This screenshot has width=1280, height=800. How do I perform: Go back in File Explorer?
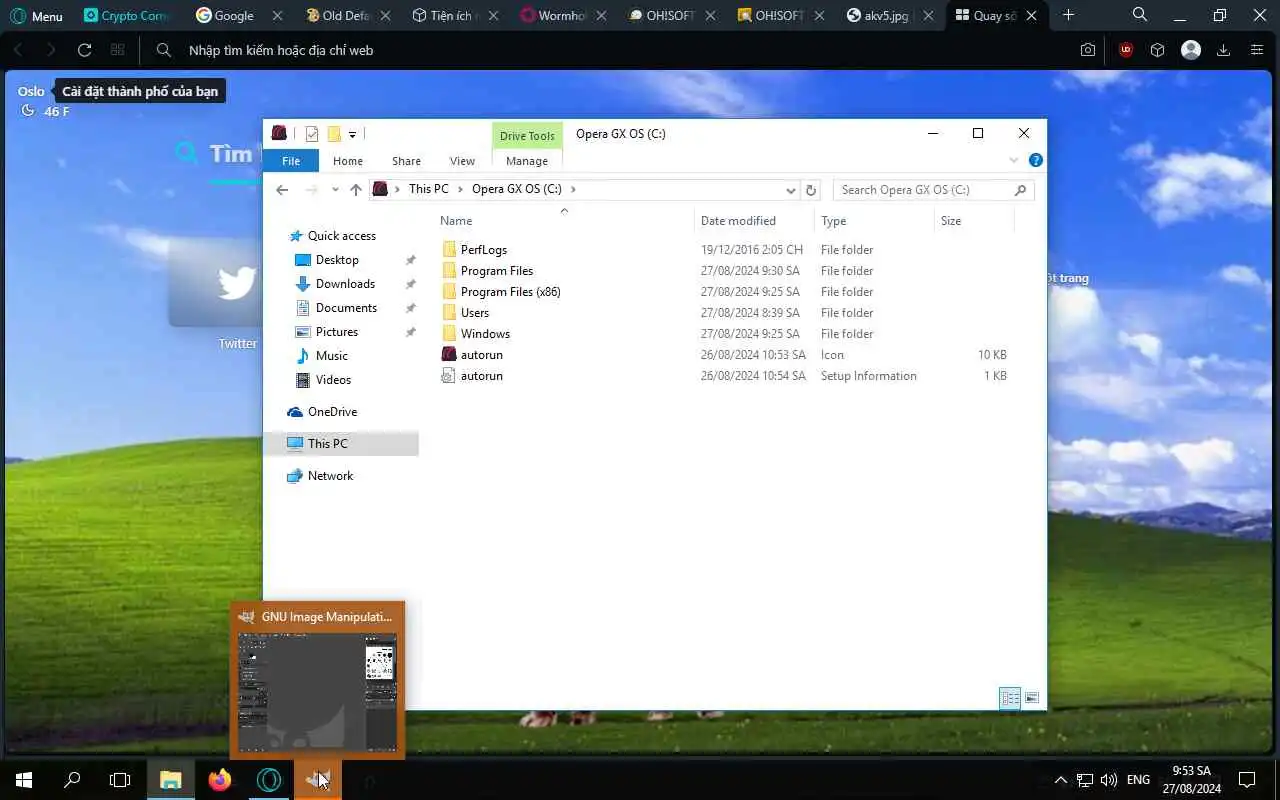tap(282, 190)
